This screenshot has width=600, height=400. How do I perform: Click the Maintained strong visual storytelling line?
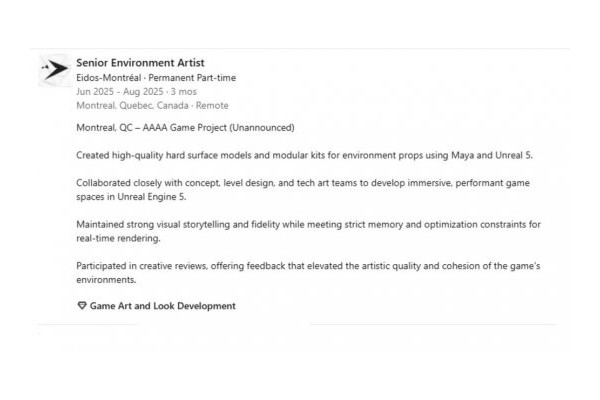point(308,224)
